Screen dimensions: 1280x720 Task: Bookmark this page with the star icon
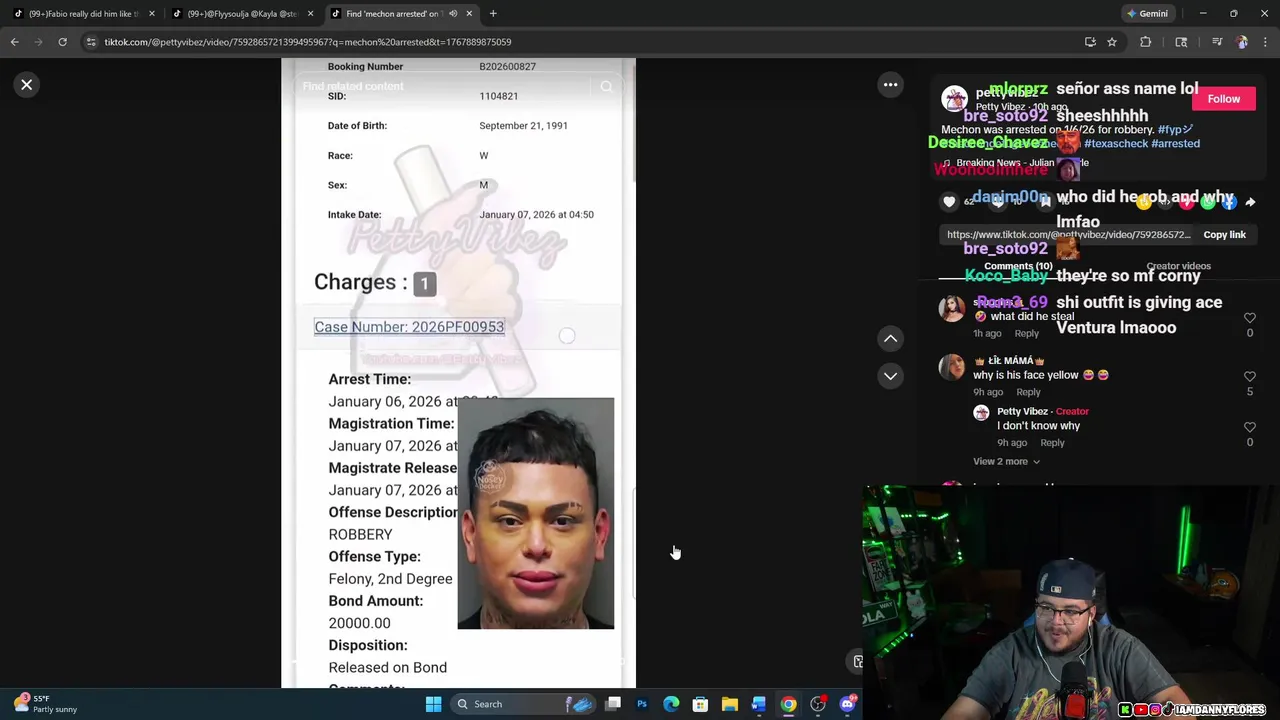[1112, 42]
